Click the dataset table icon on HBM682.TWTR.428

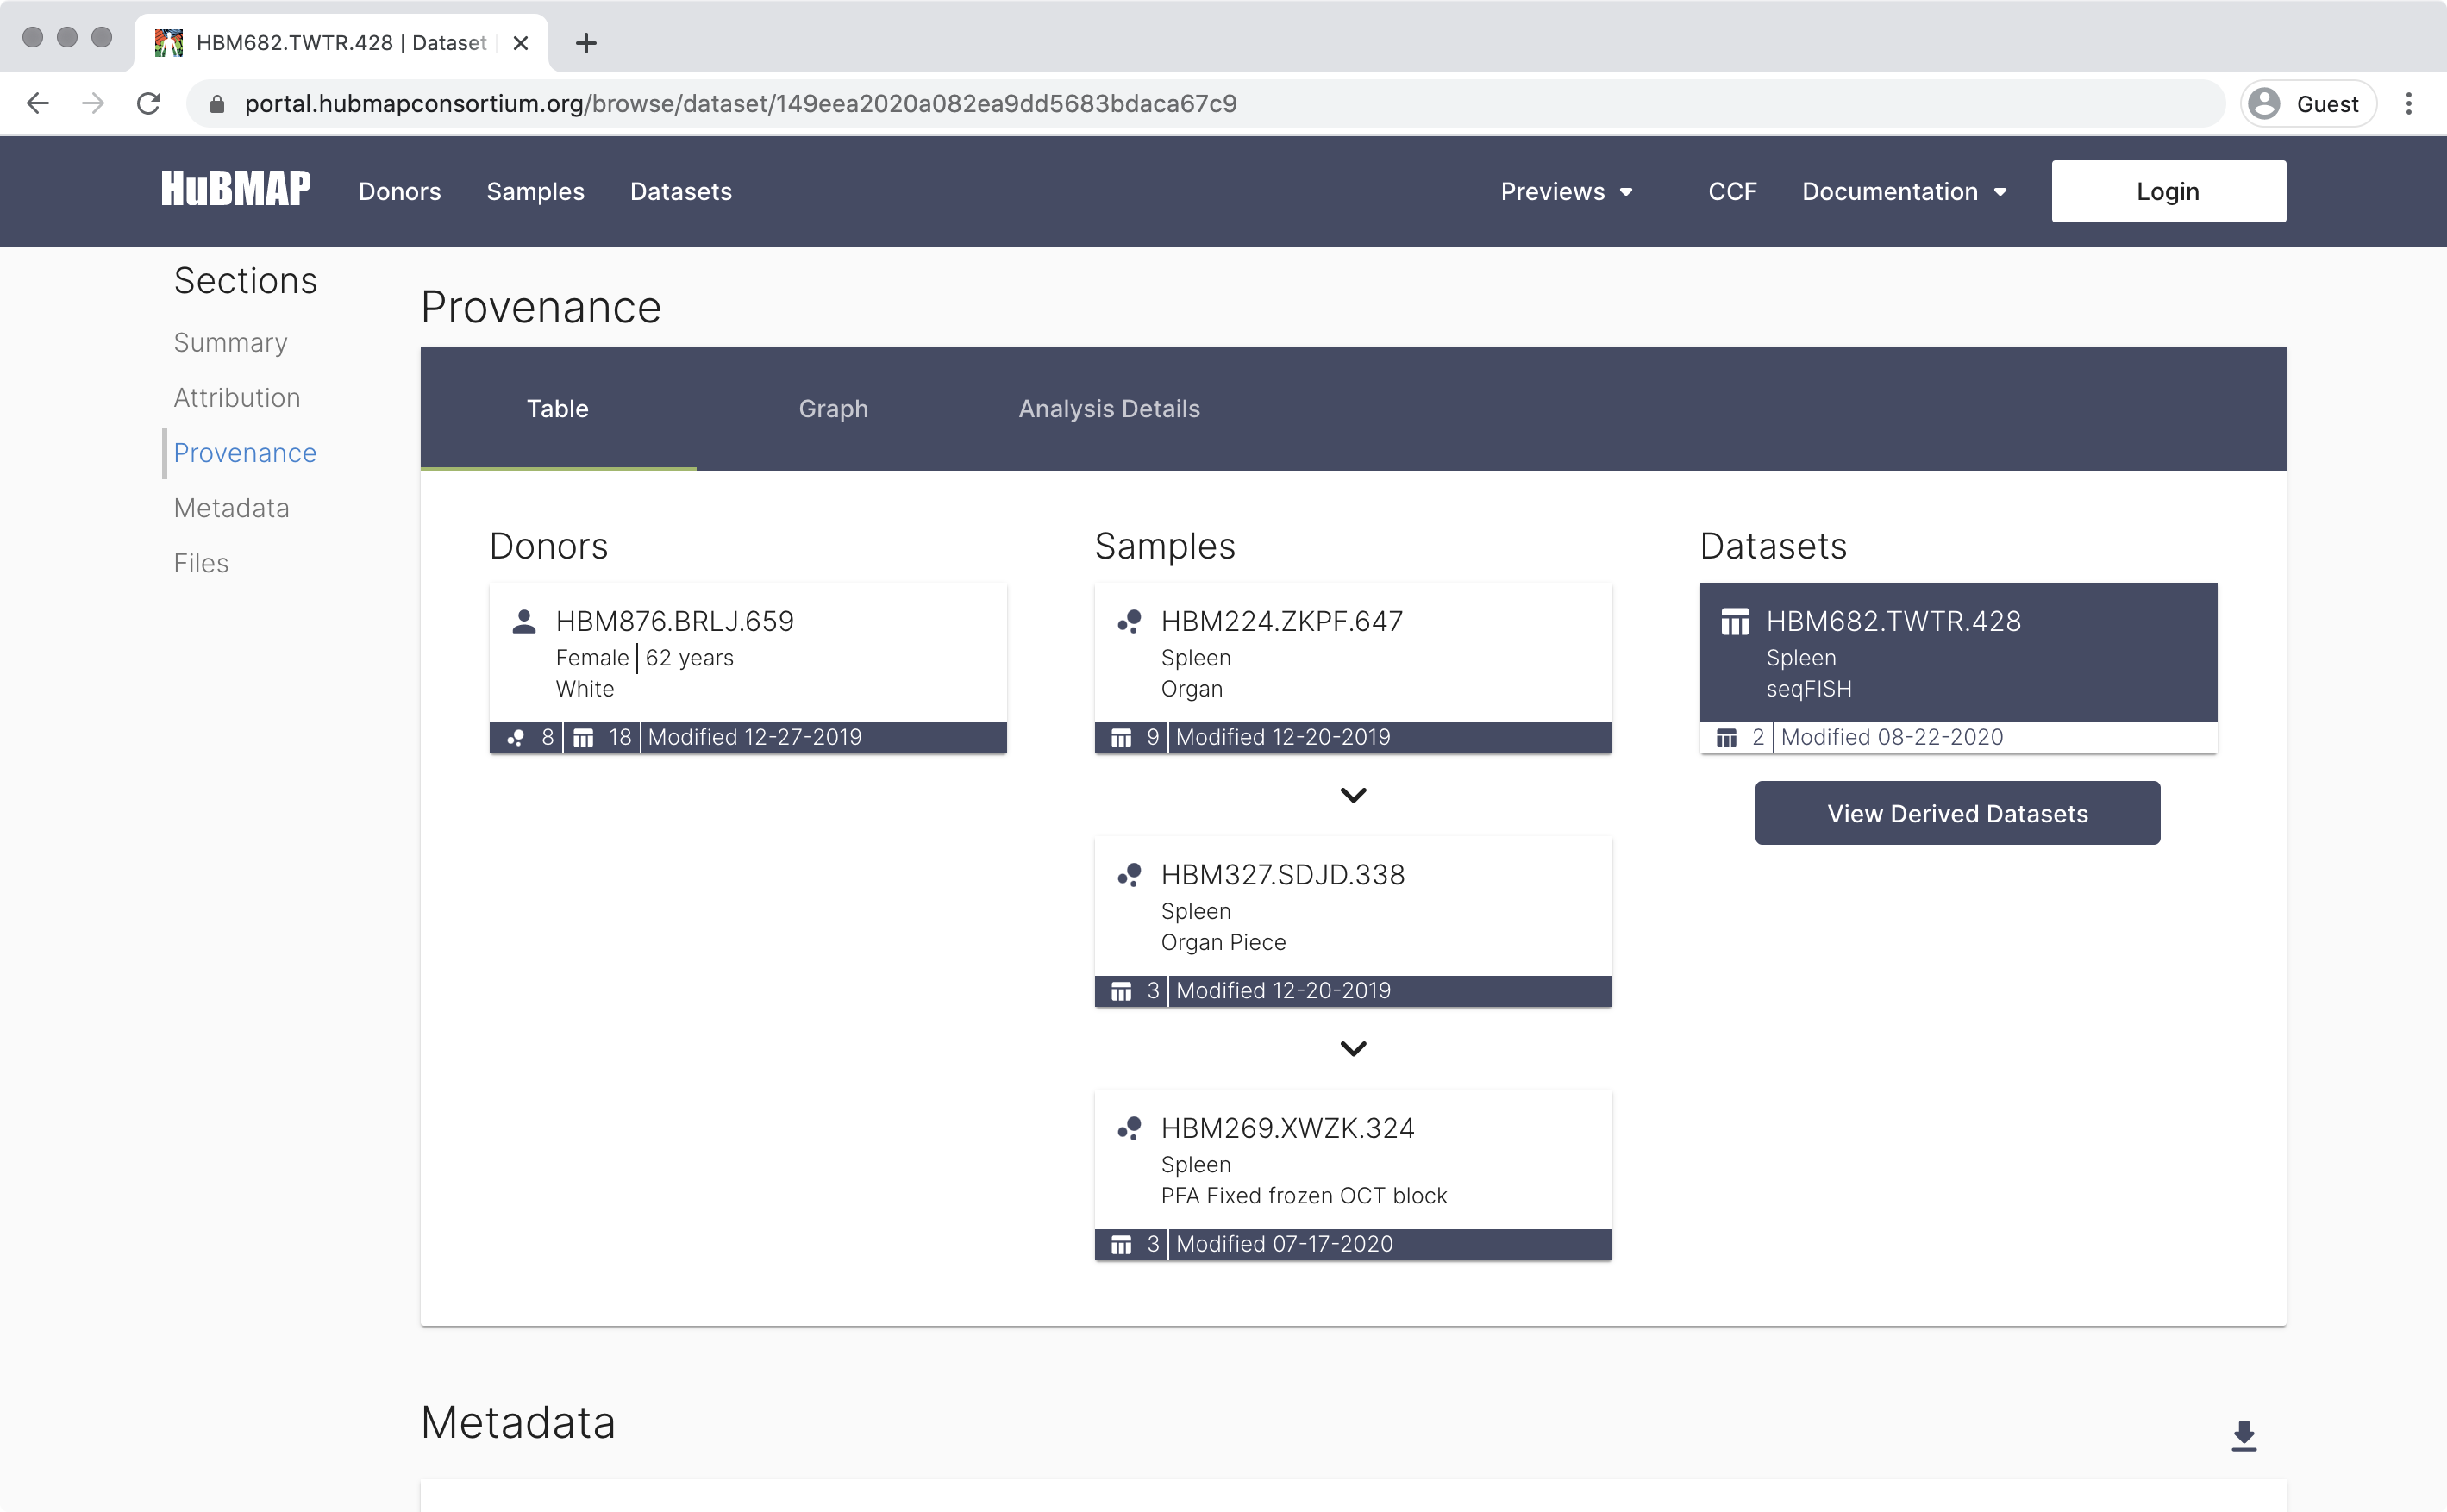coord(1735,621)
